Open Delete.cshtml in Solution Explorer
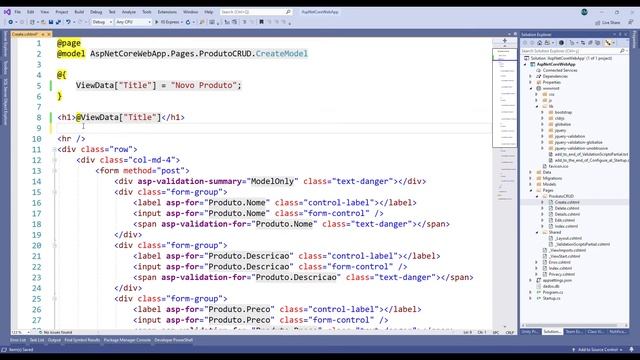The height and width of the screenshot is (360, 640). [567, 208]
